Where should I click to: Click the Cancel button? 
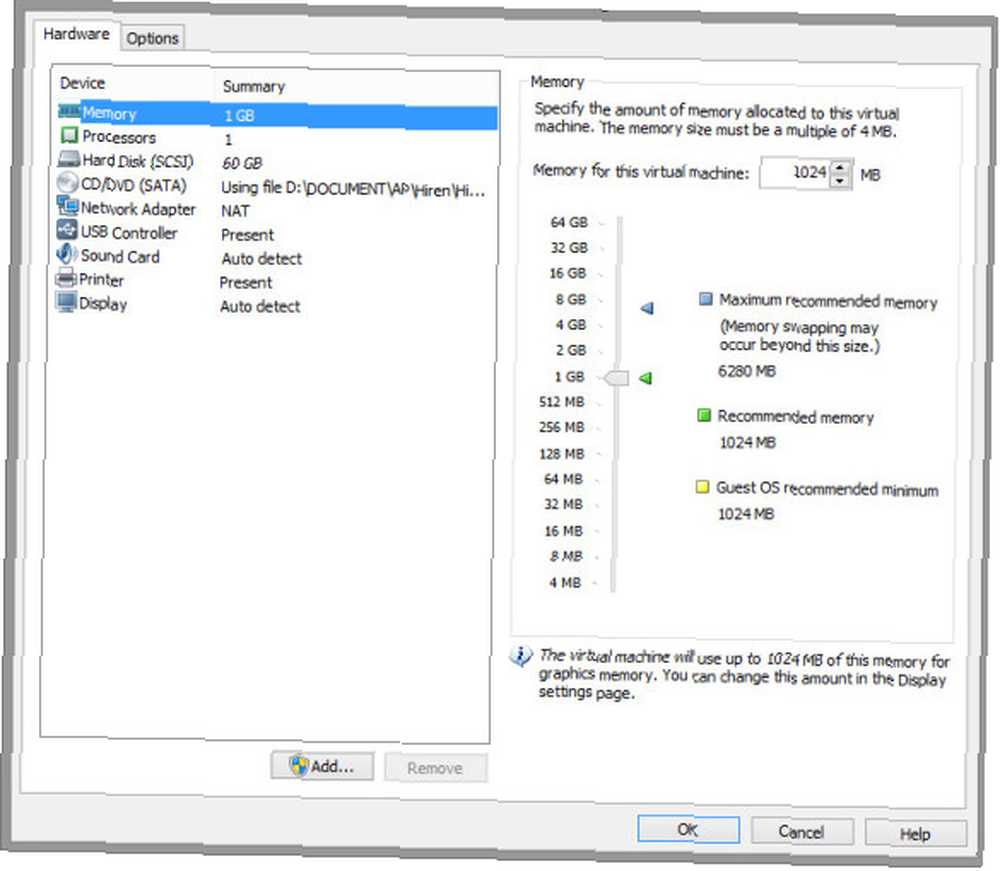tap(802, 831)
